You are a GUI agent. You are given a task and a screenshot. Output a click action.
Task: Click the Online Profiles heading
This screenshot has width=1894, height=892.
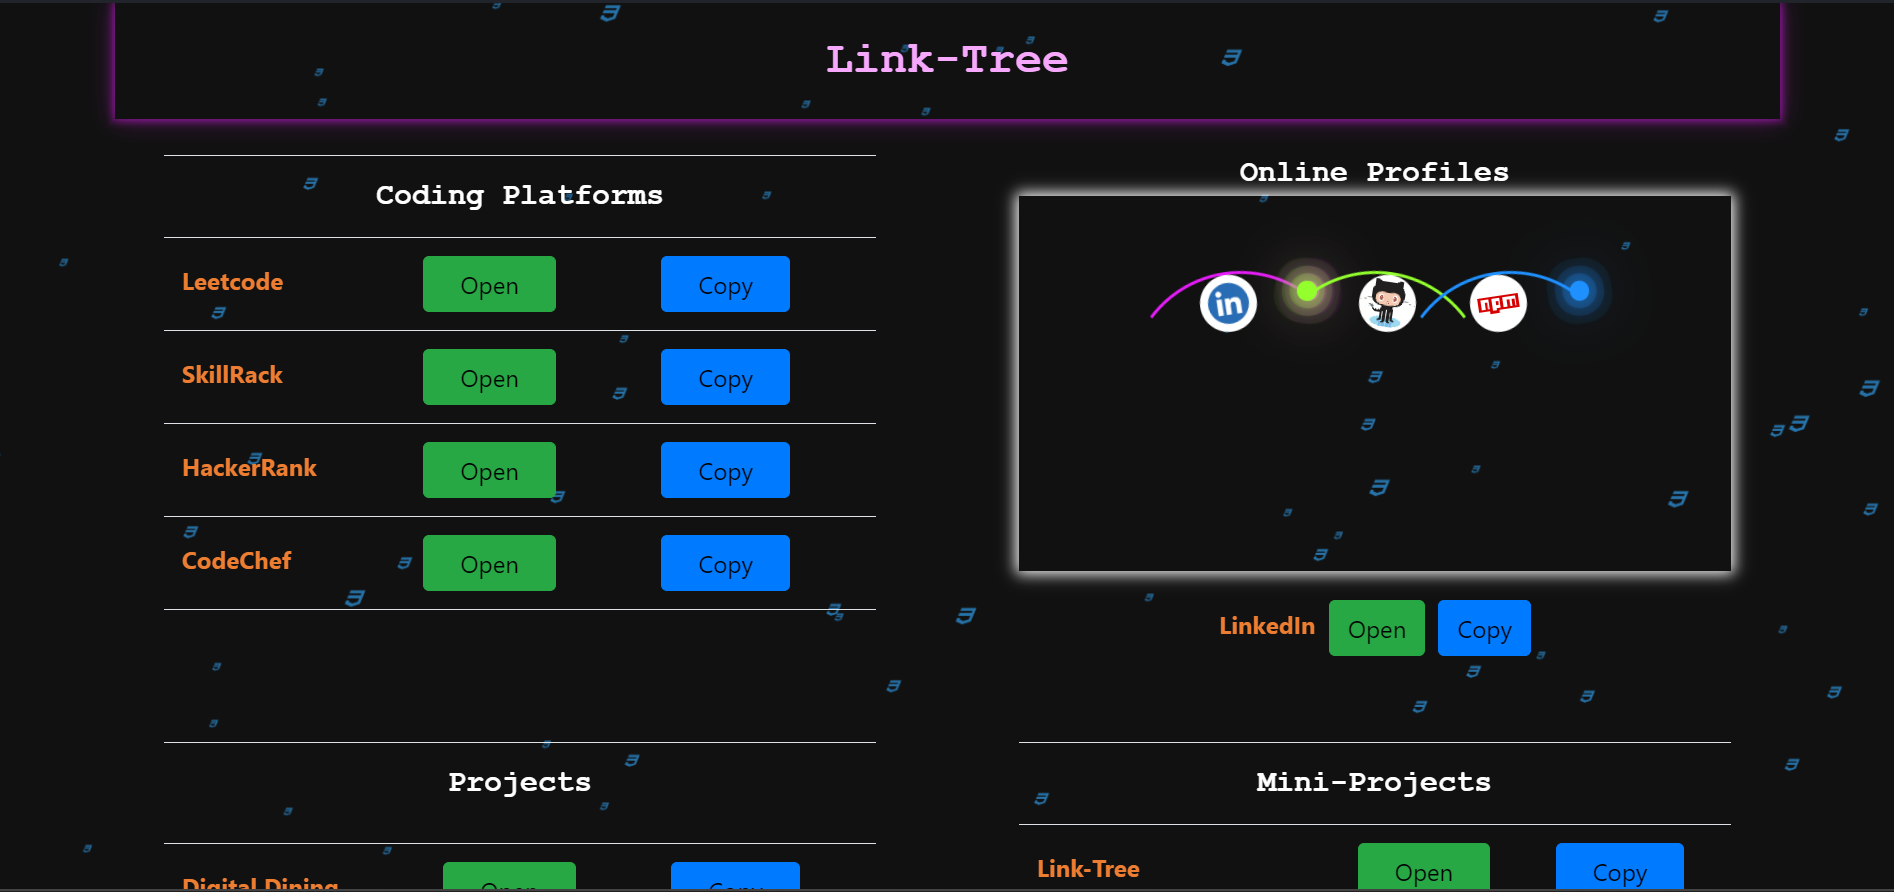click(1374, 172)
